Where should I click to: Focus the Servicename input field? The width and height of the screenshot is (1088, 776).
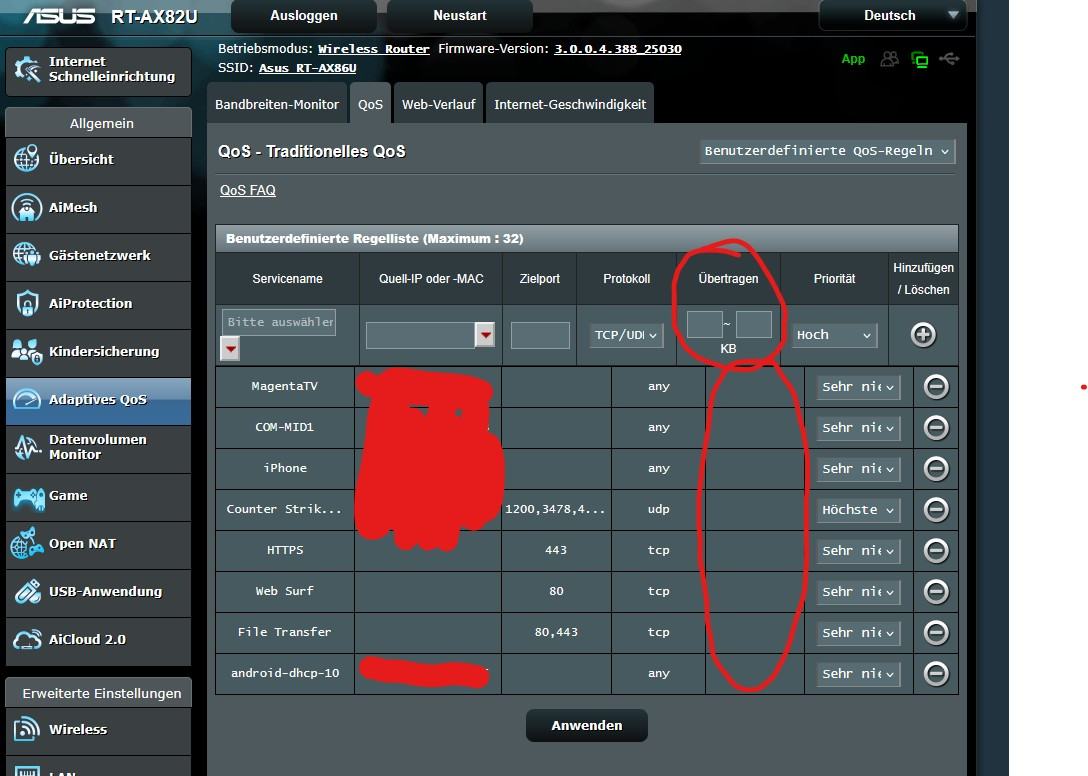click(279, 322)
